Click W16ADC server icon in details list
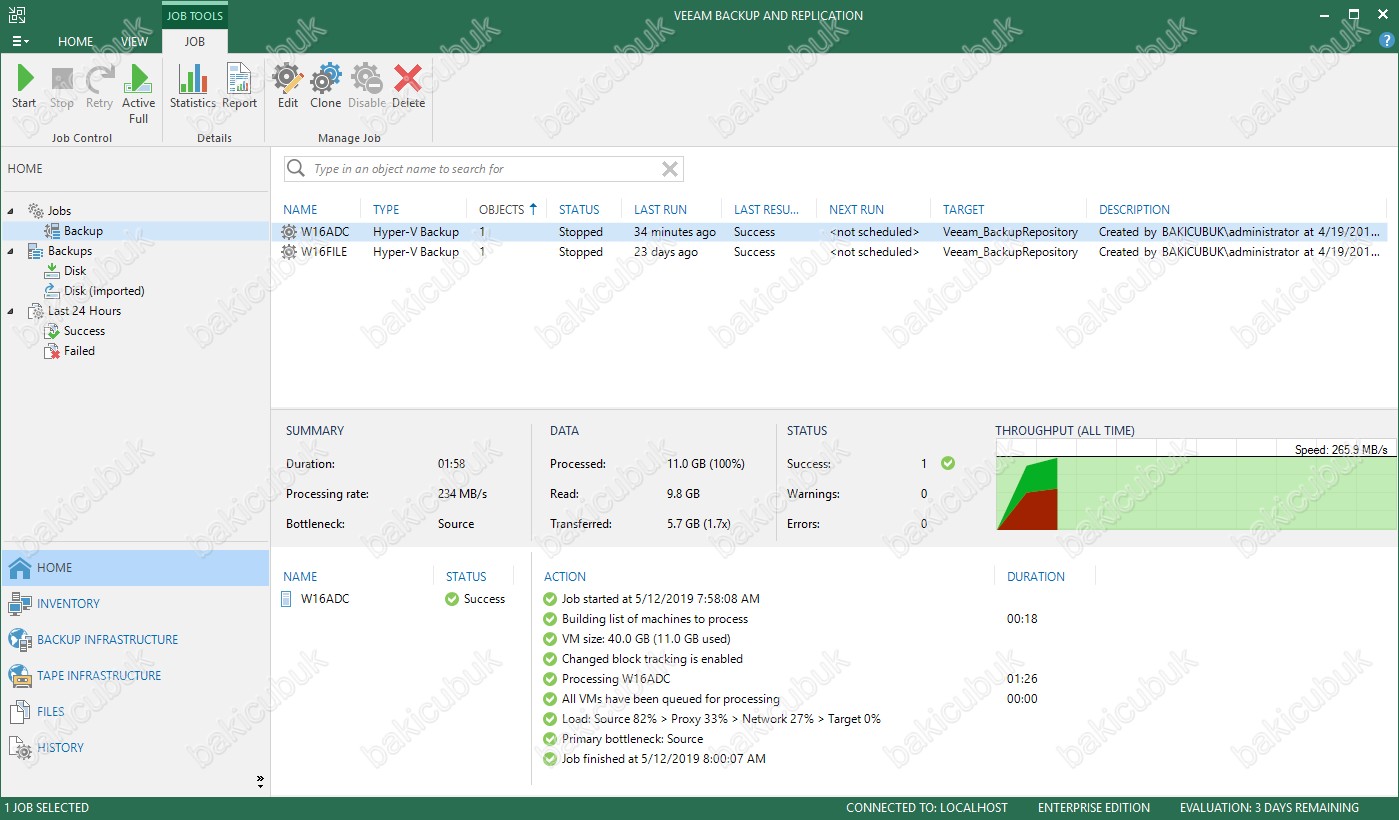1399x820 pixels. [287, 599]
